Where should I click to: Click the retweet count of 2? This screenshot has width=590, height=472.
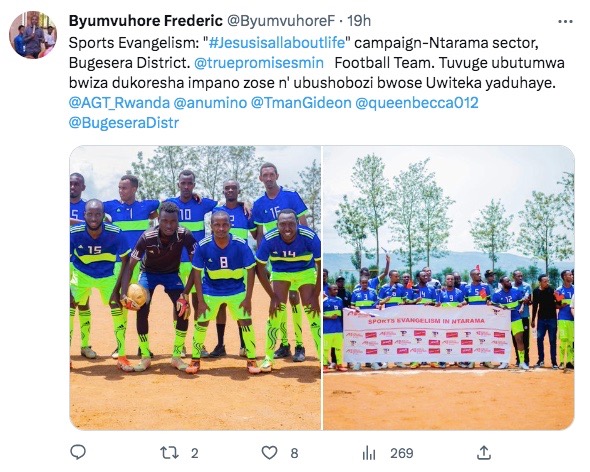(194, 453)
